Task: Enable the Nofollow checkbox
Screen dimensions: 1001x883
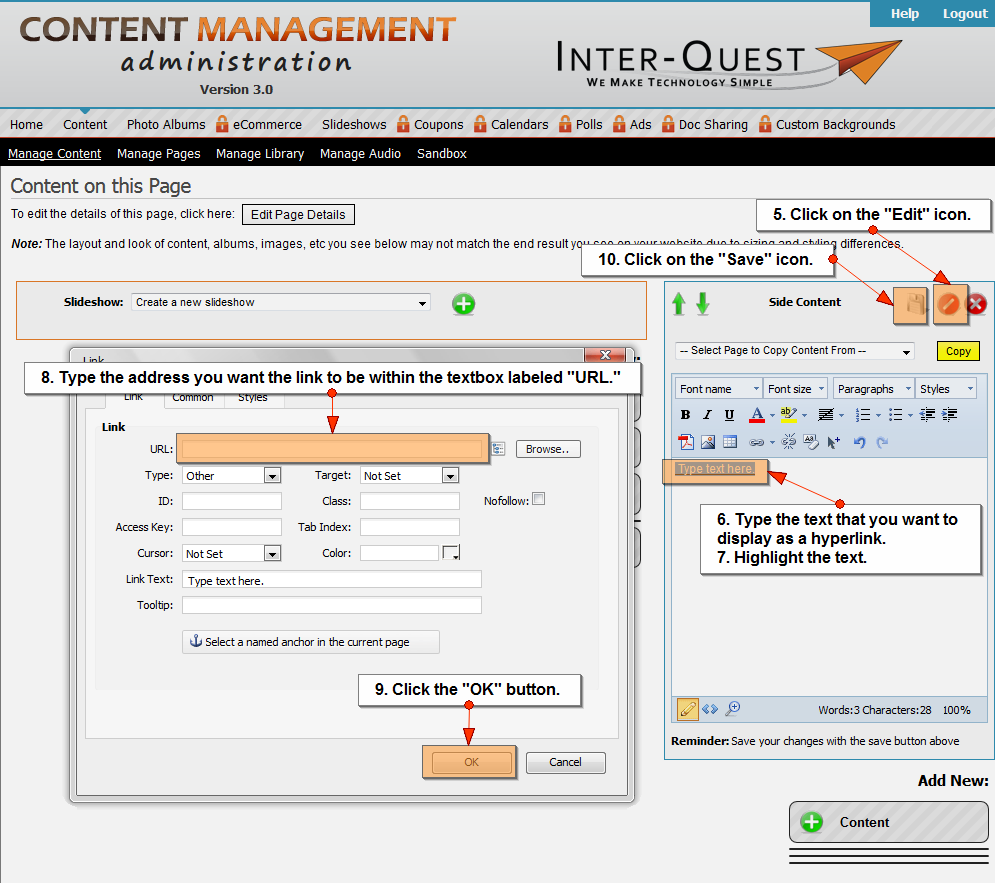Action: [539, 499]
